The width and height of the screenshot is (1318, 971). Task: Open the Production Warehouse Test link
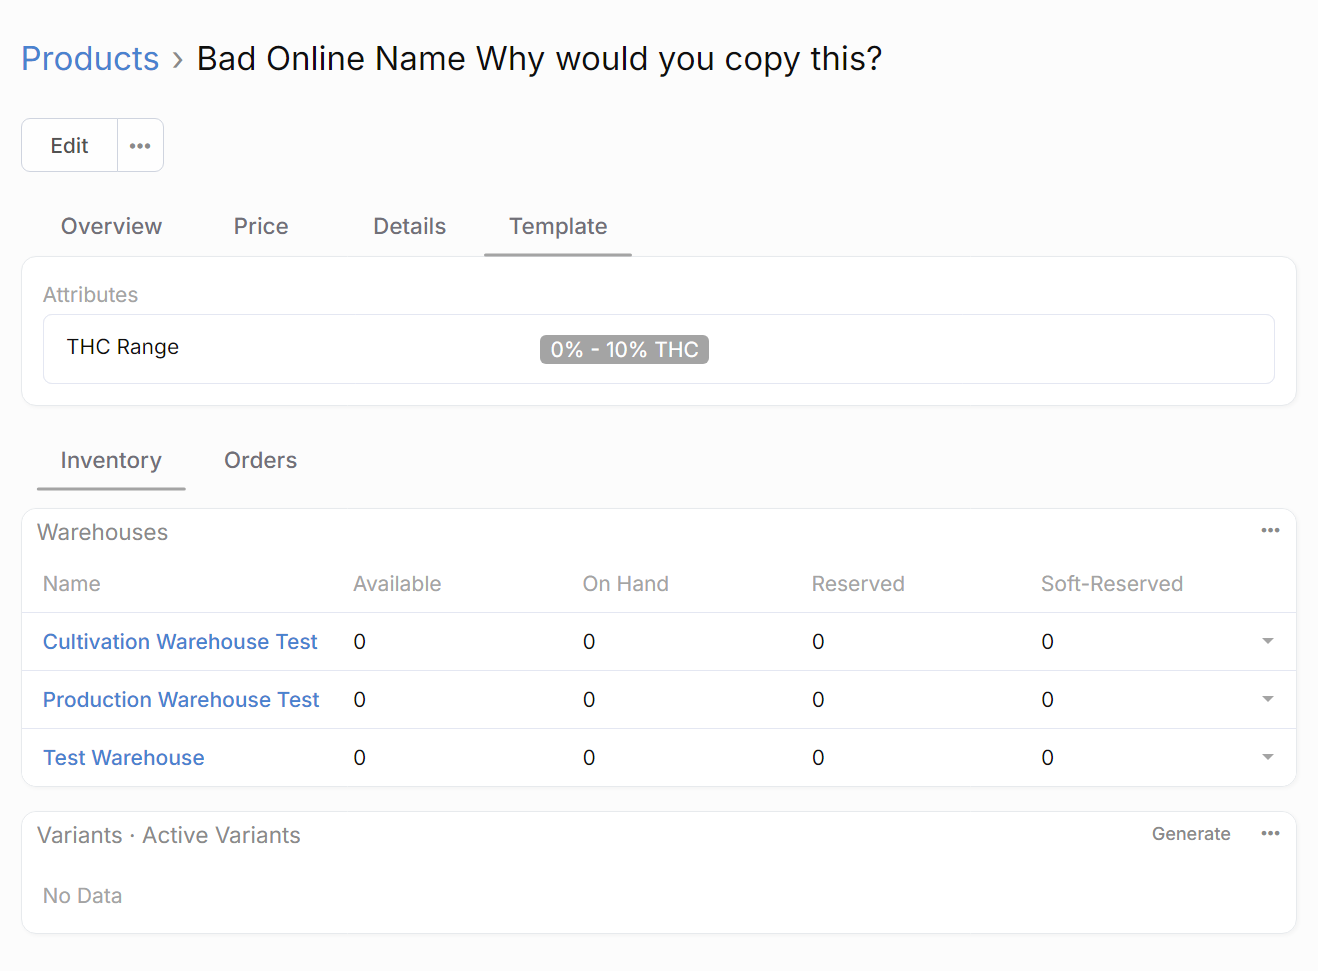pyautogui.click(x=181, y=700)
